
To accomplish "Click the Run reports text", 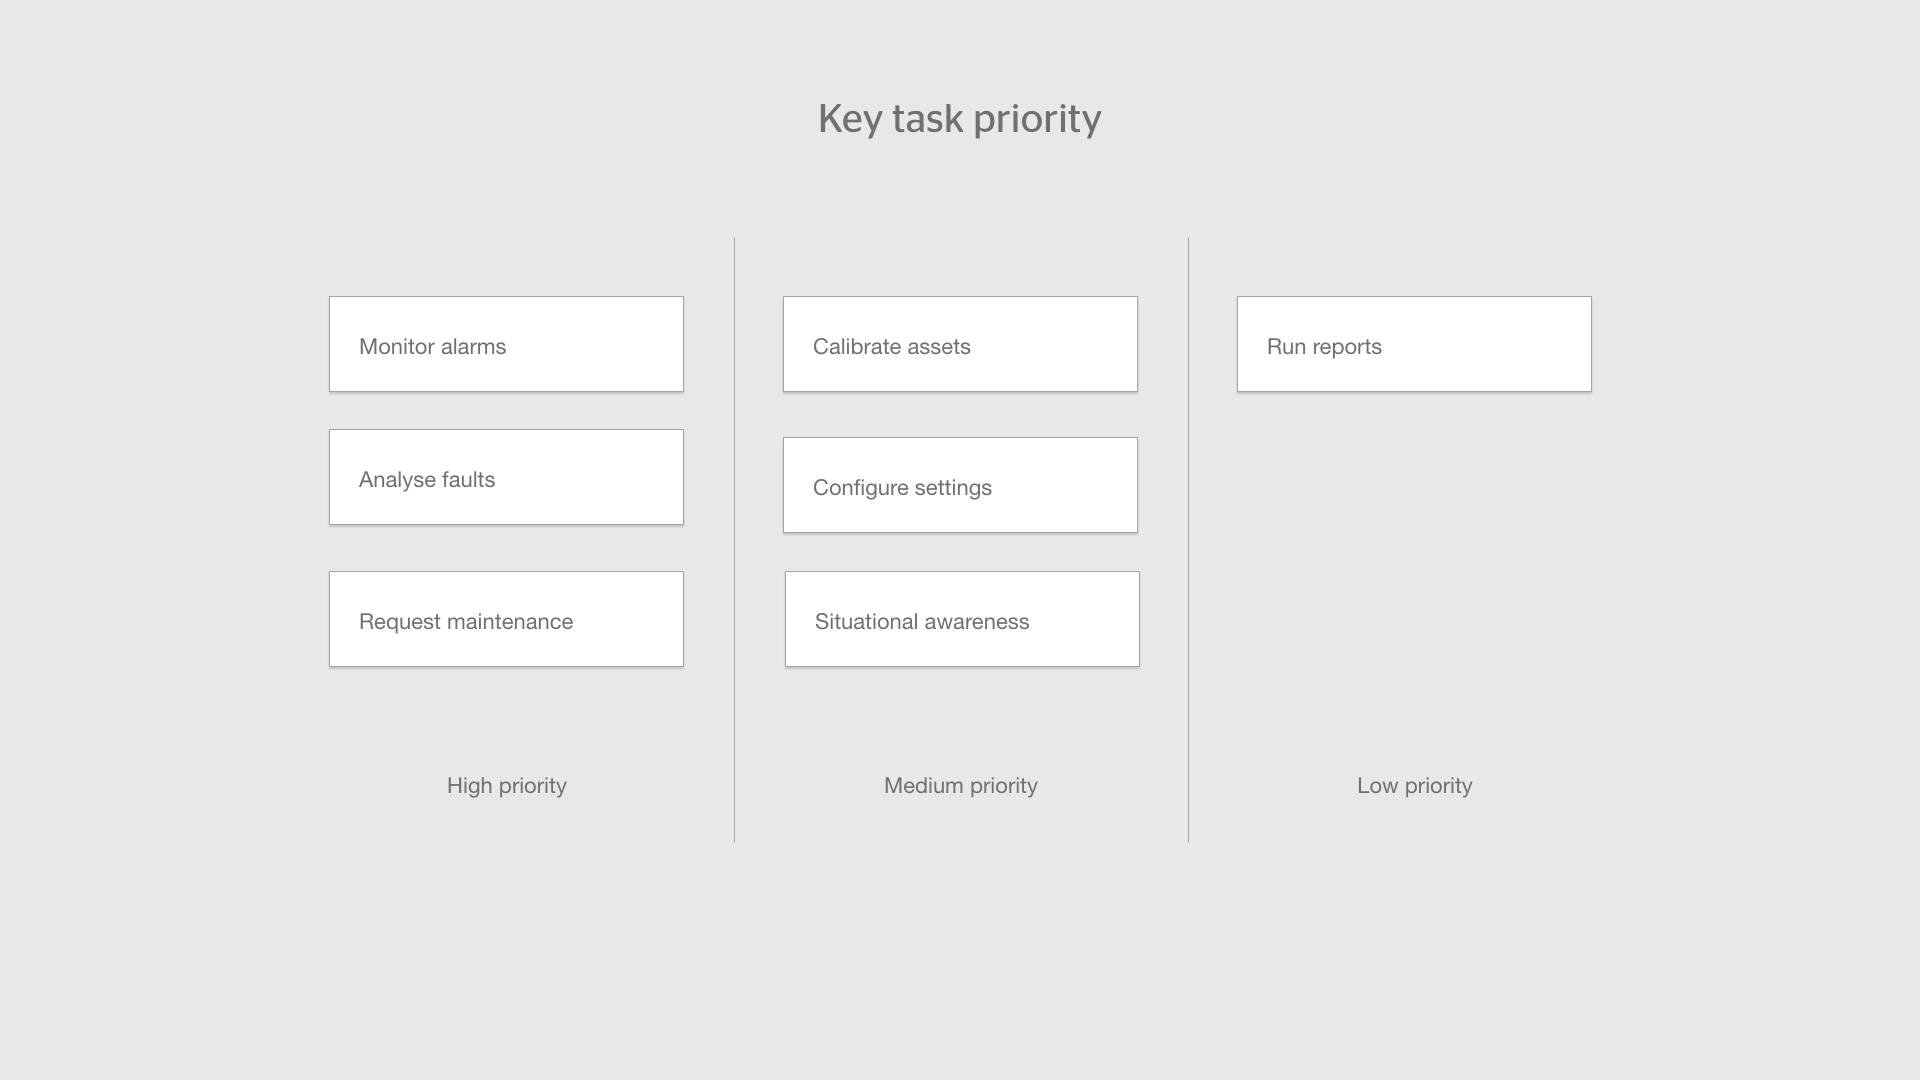I will (x=1325, y=347).
